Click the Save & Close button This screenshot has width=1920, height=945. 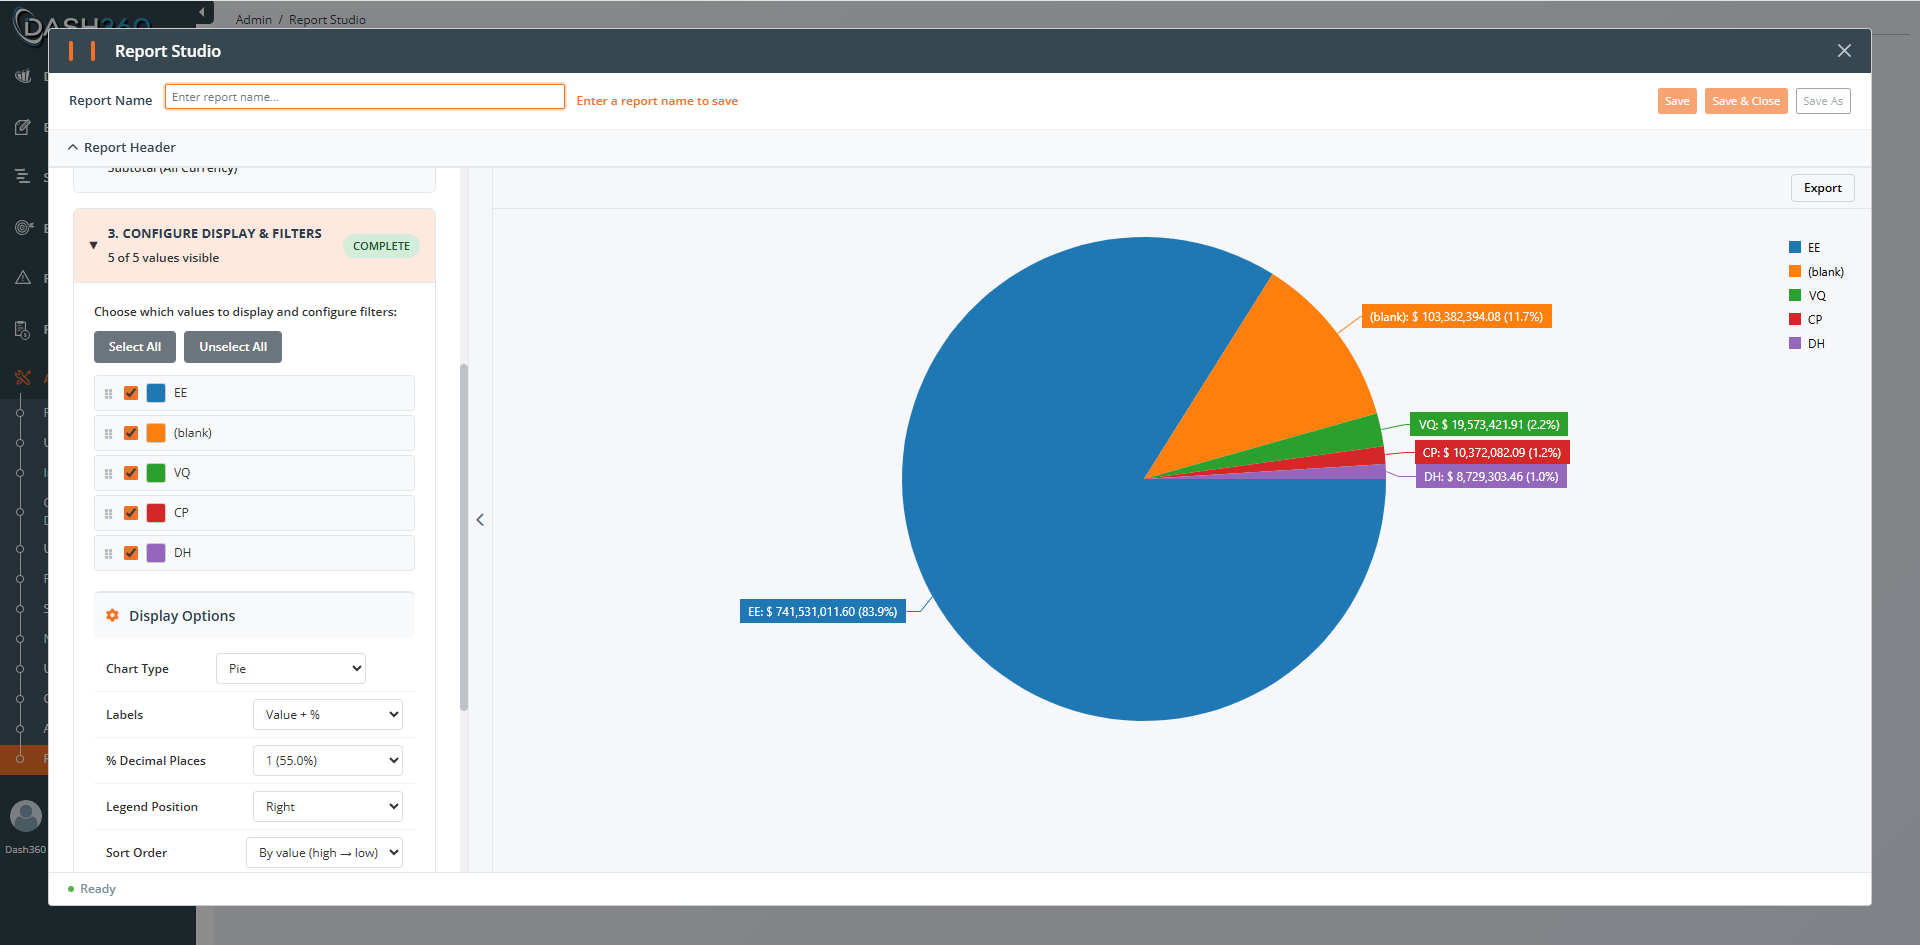click(x=1746, y=101)
